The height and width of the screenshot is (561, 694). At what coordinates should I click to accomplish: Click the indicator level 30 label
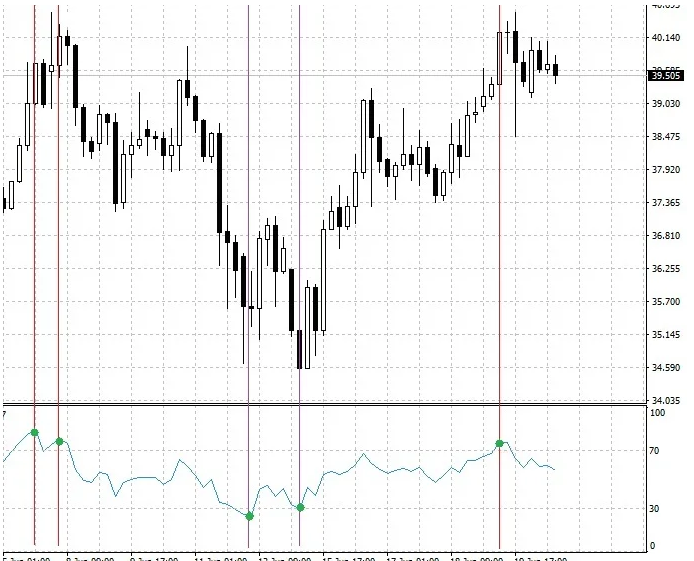click(x=655, y=509)
